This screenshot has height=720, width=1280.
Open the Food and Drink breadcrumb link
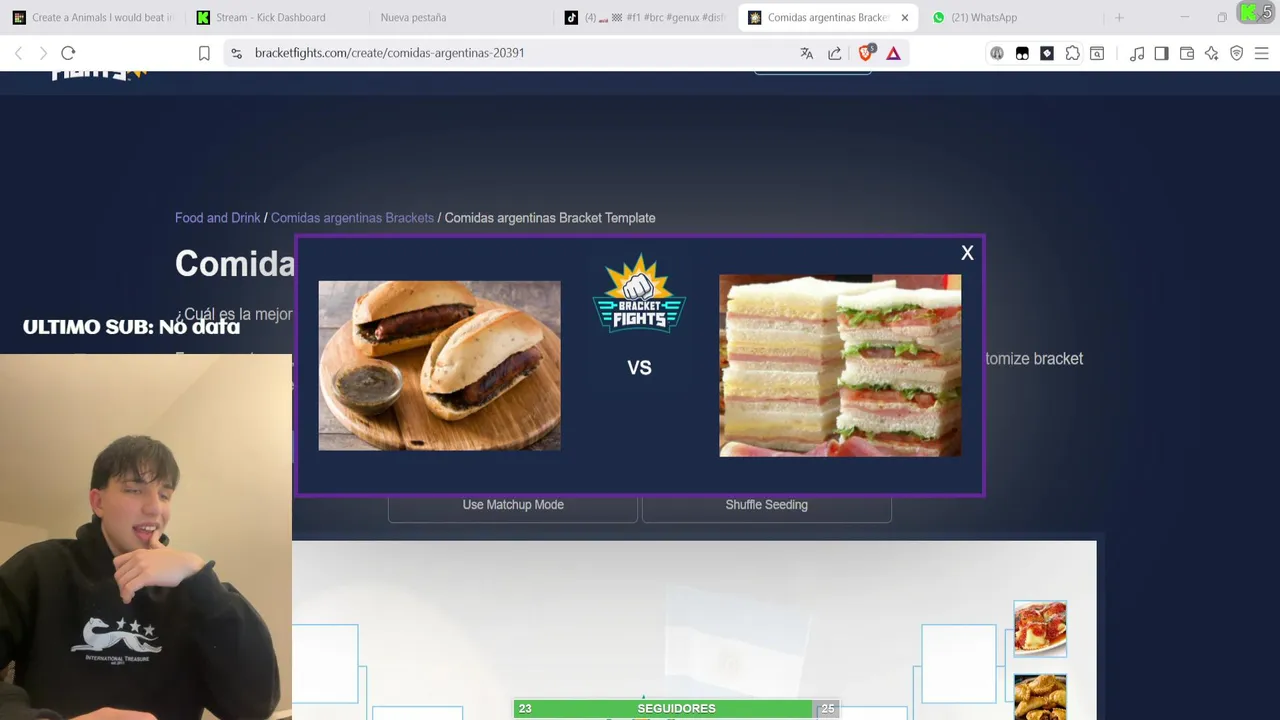click(217, 218)
